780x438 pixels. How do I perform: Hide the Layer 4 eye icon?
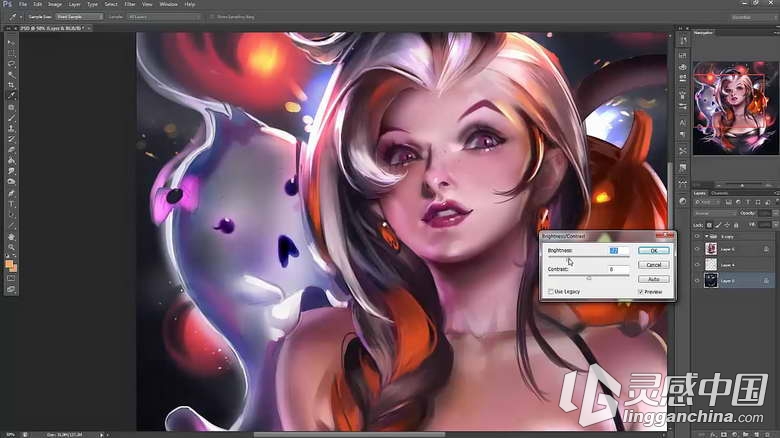tap(697, 265)
